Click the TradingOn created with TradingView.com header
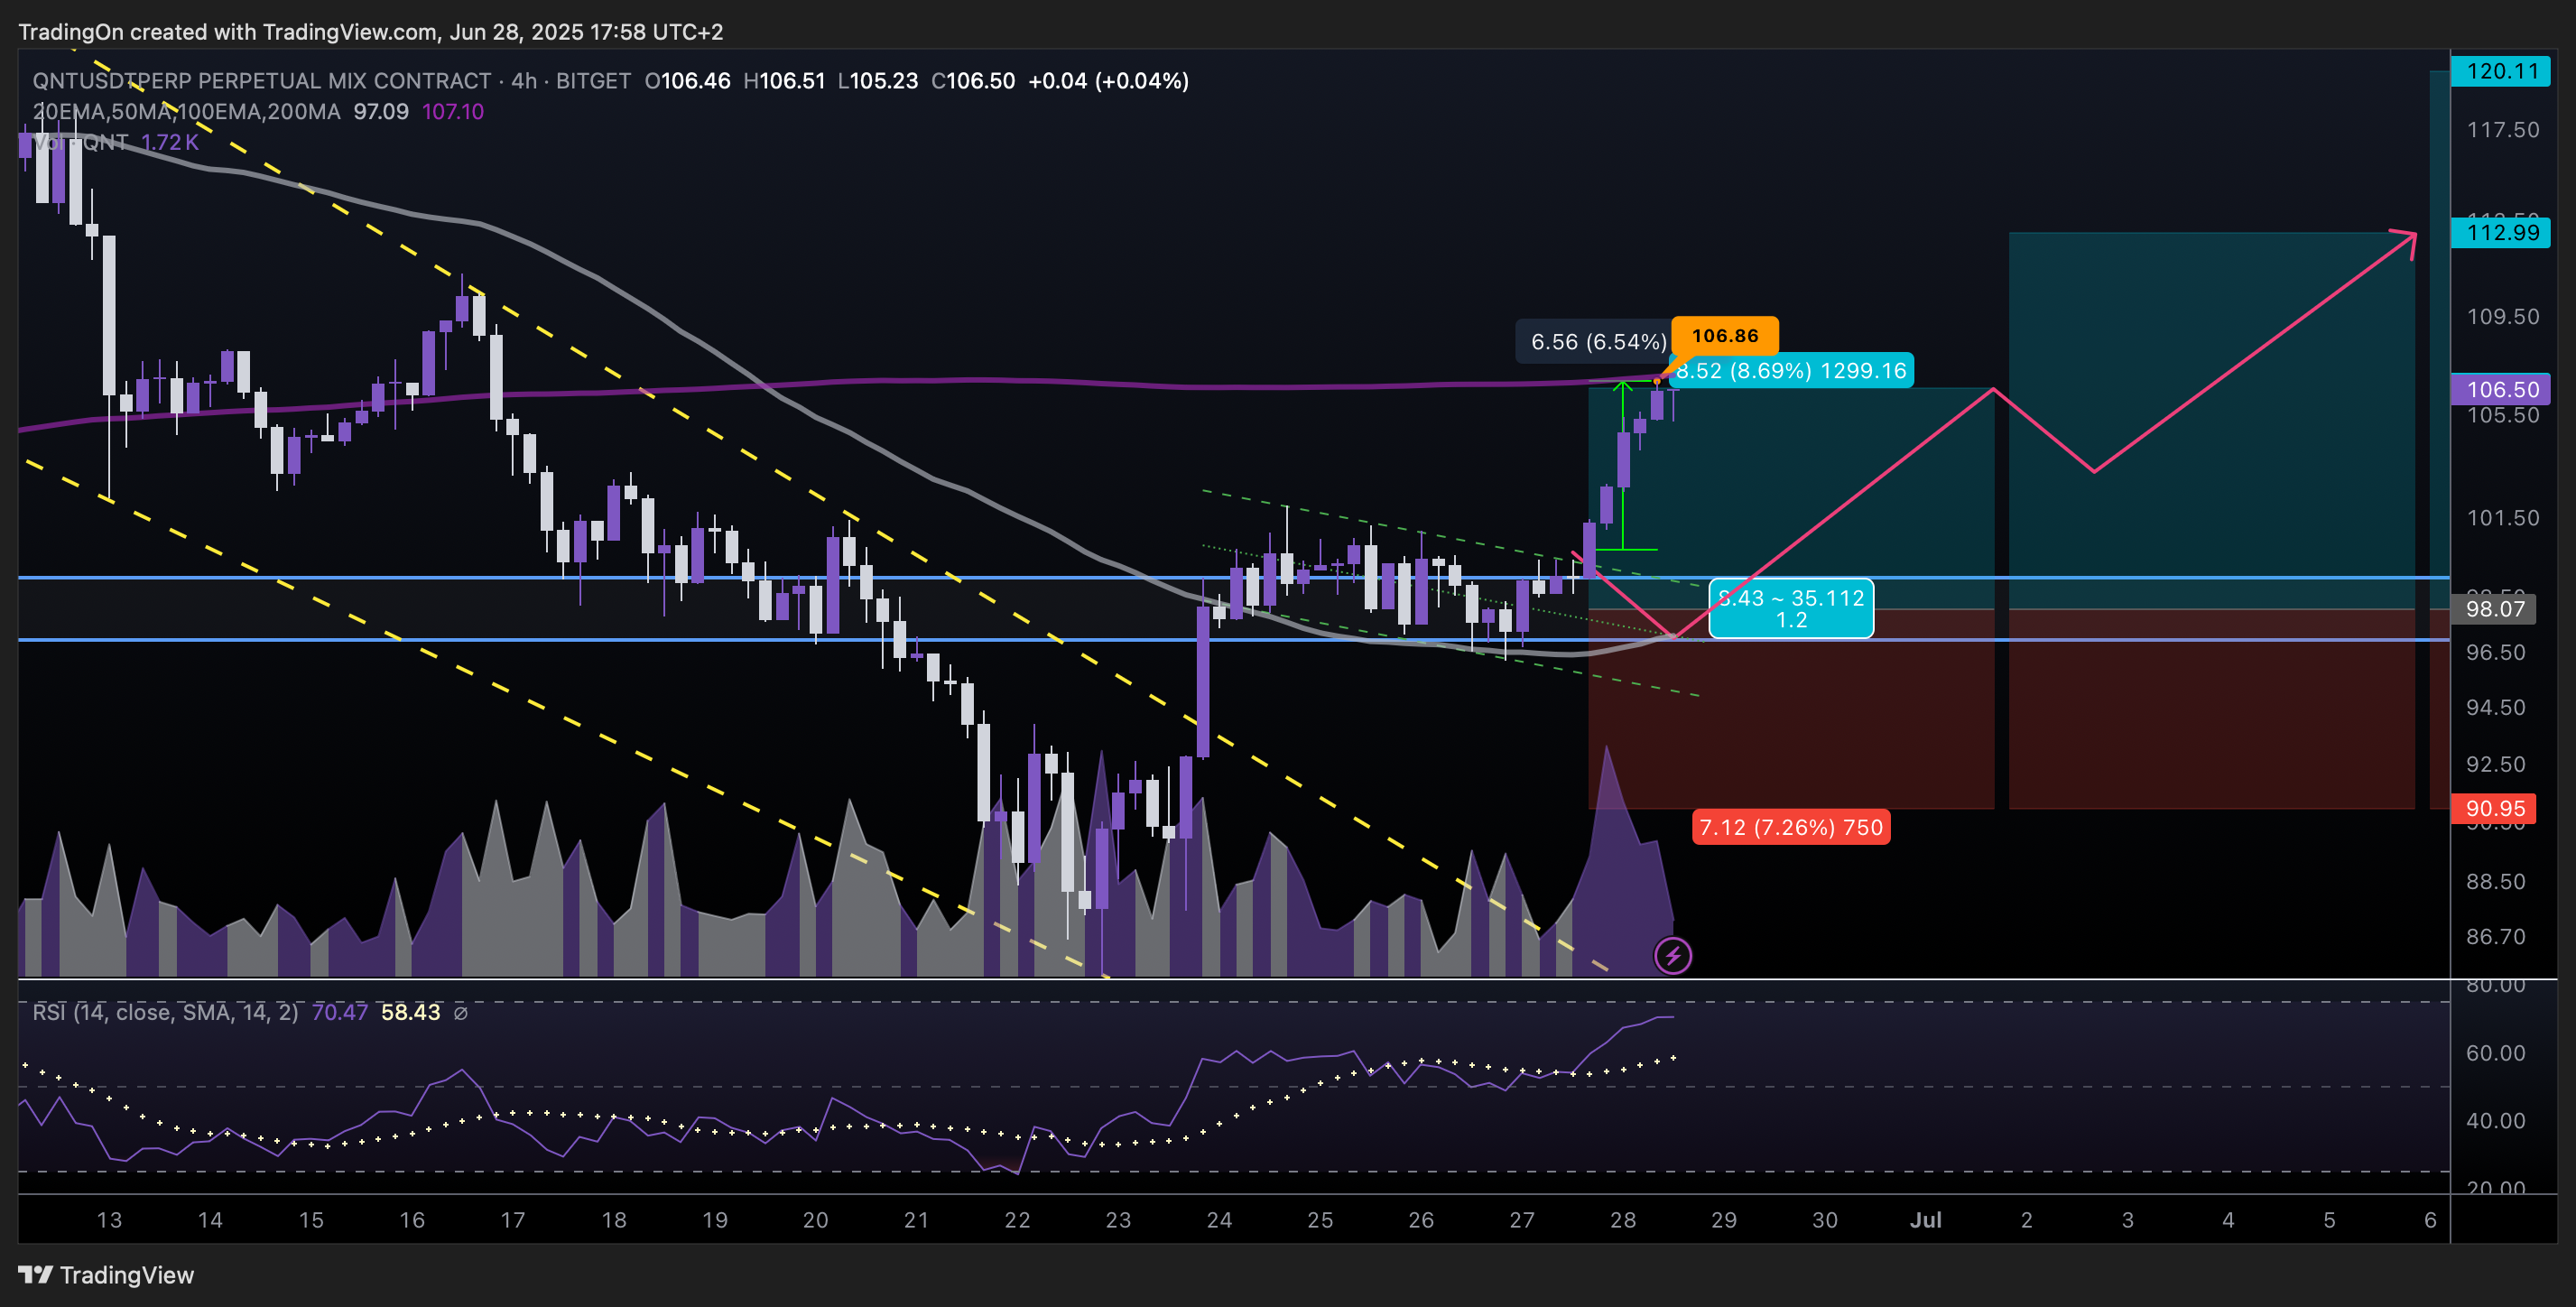Image resolution: width=2576 pixels, height=1307 pixels. tap(370, 32)
